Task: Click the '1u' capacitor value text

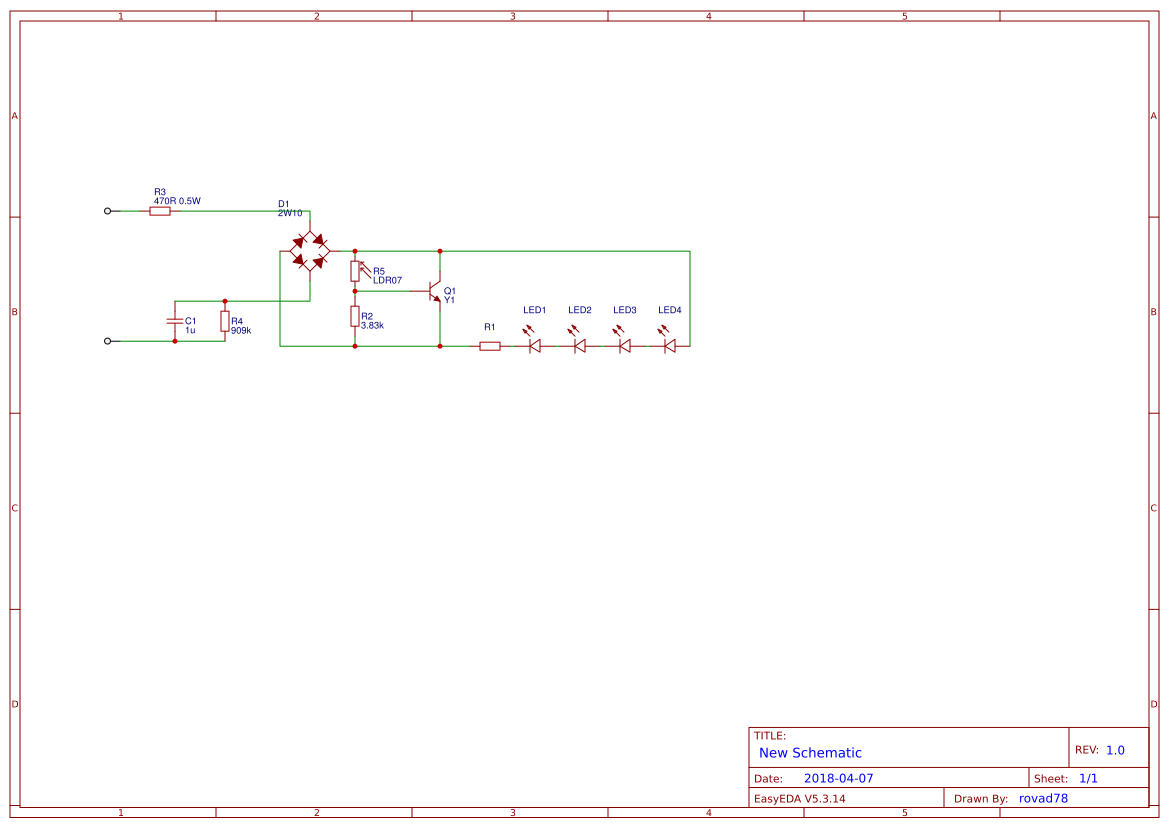Action: pos(190,330)
